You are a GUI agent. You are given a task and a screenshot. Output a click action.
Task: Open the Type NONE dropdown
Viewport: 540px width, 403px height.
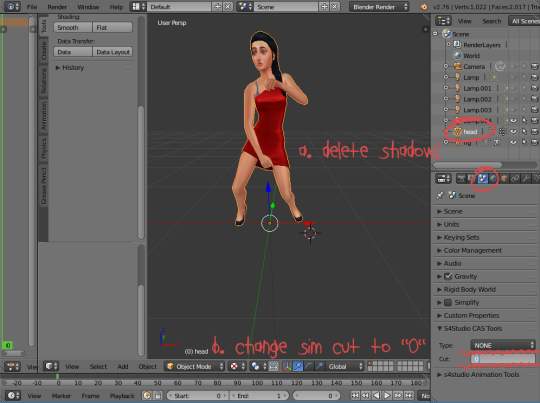pos(503,345)
